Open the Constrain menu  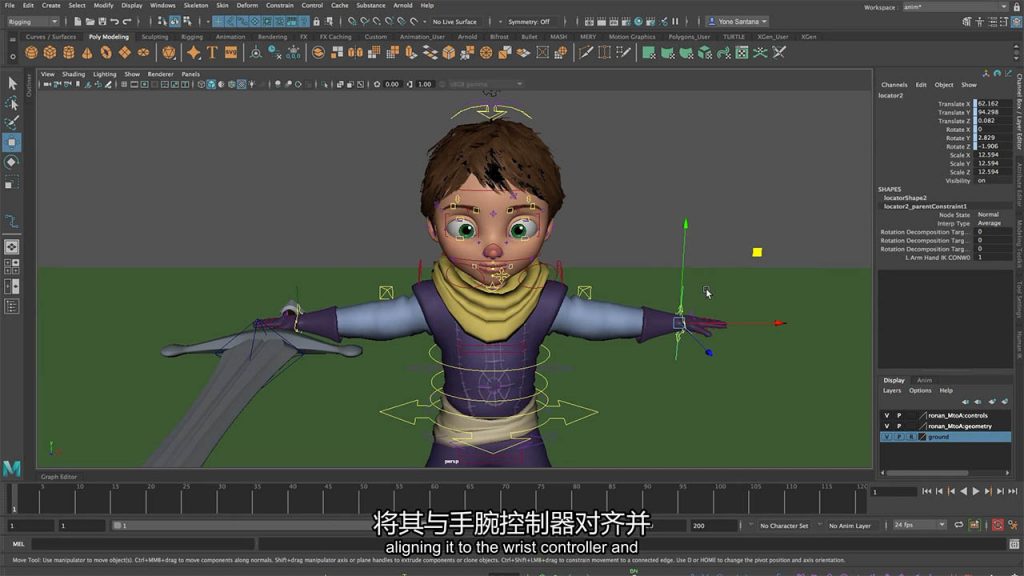(280, 5)
